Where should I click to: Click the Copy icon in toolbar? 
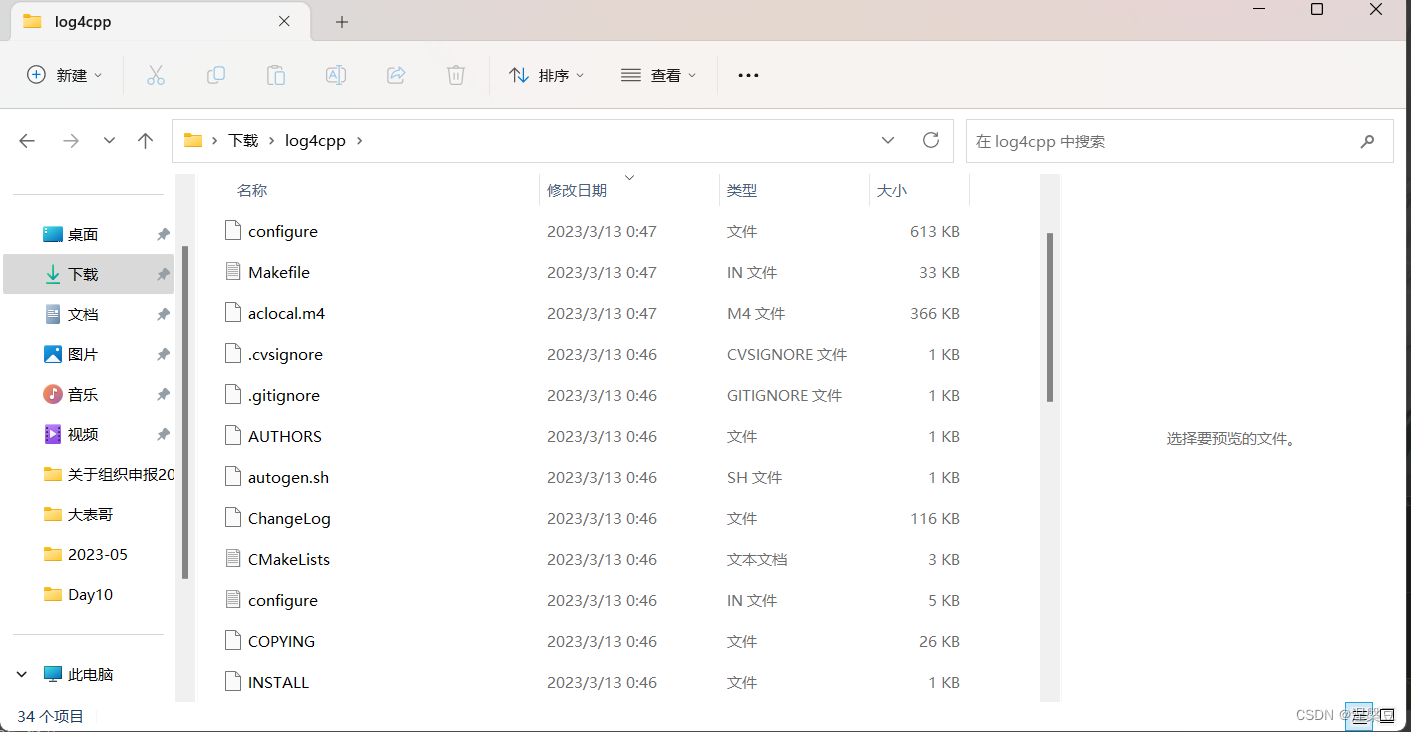pos(215,75)
